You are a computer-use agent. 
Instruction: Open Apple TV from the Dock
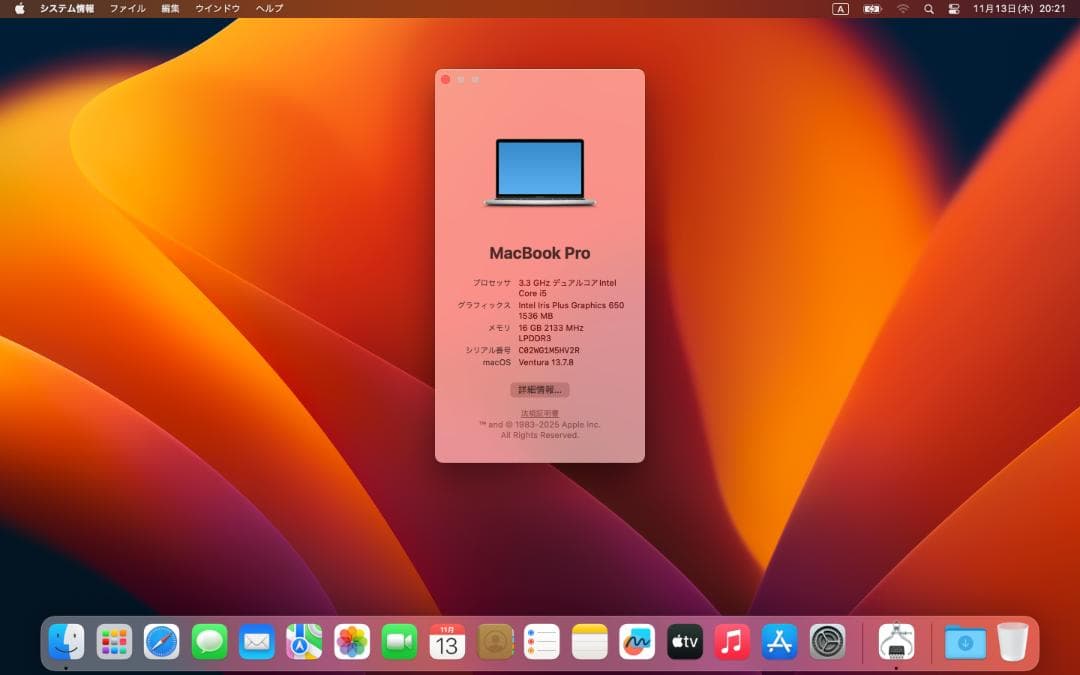click(x=684, y=642)
